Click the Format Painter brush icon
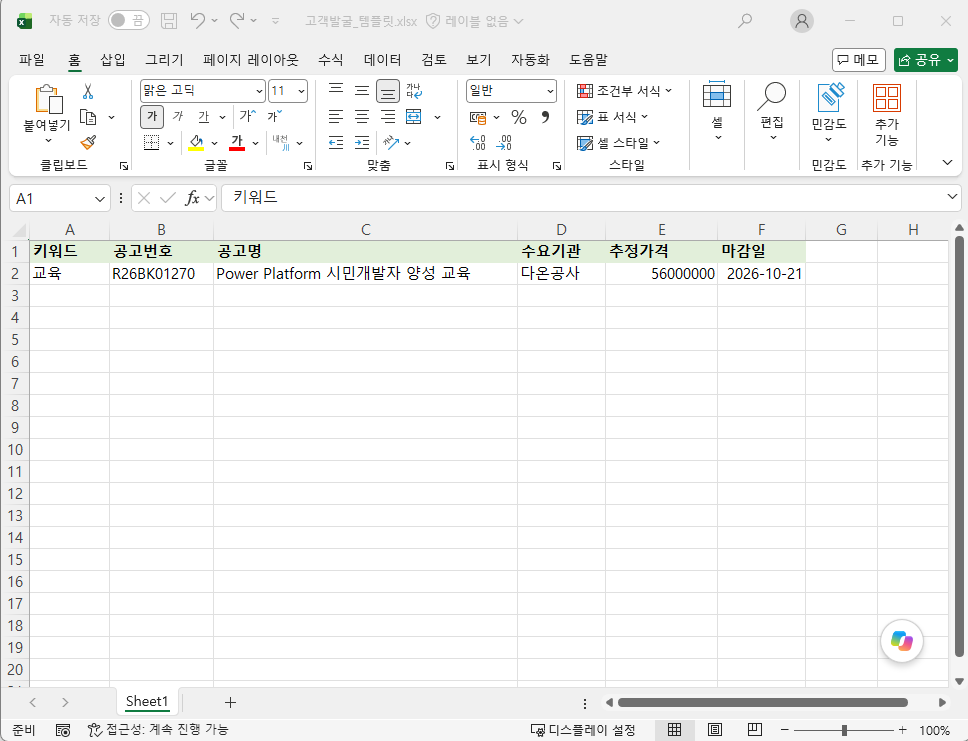This screenshot has height=741, width=968. [x=88, y=143]
